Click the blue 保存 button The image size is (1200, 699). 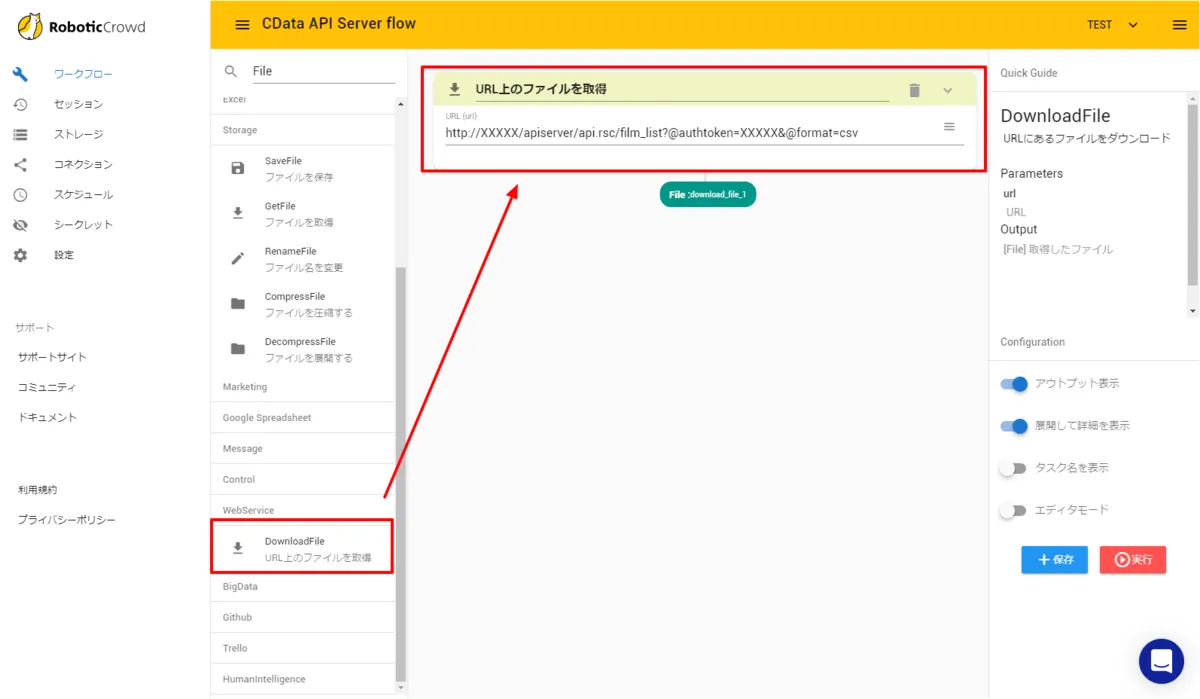tap(1054, 560)
